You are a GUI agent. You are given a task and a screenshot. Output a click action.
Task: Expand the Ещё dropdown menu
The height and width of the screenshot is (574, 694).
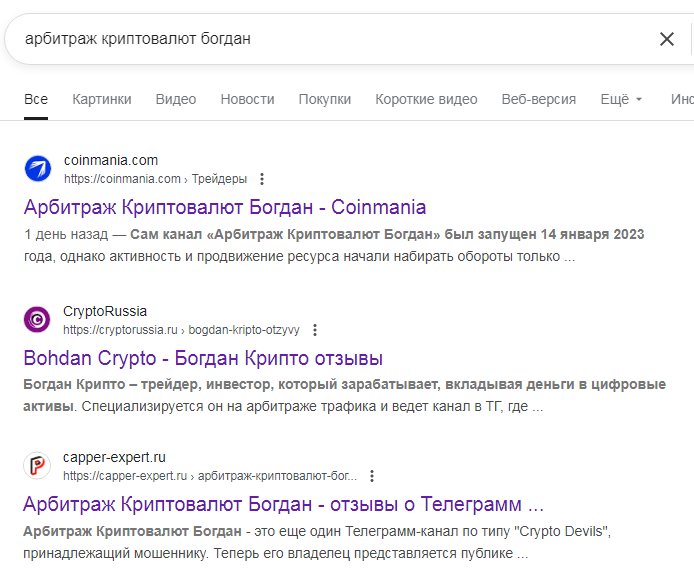point(621,99)
